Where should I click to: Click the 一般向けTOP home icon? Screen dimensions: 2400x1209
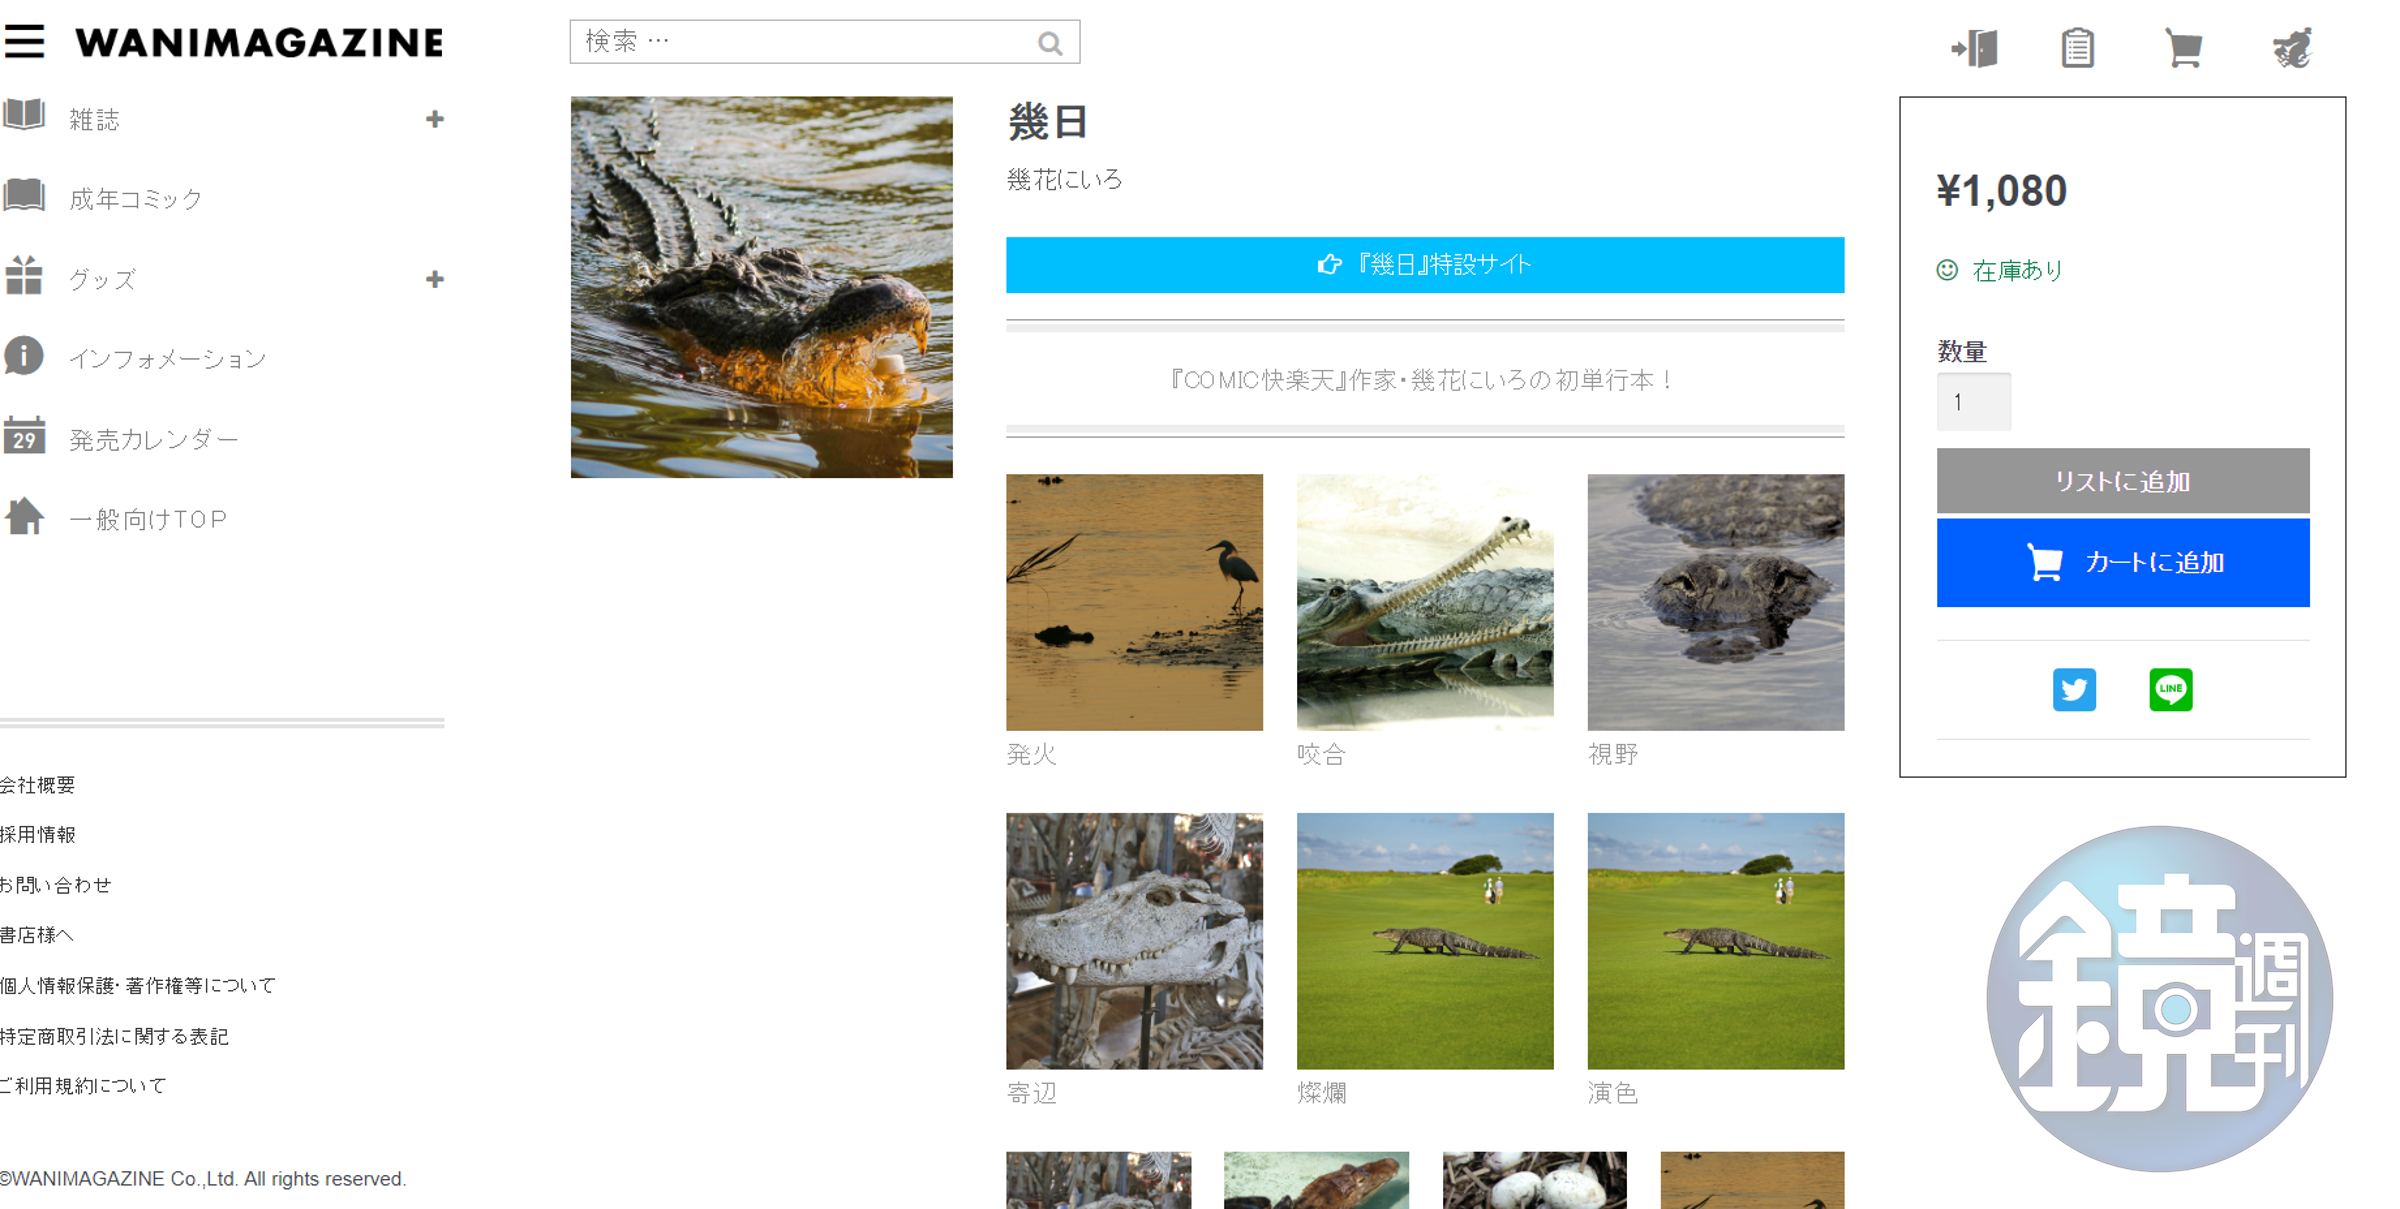24,516
